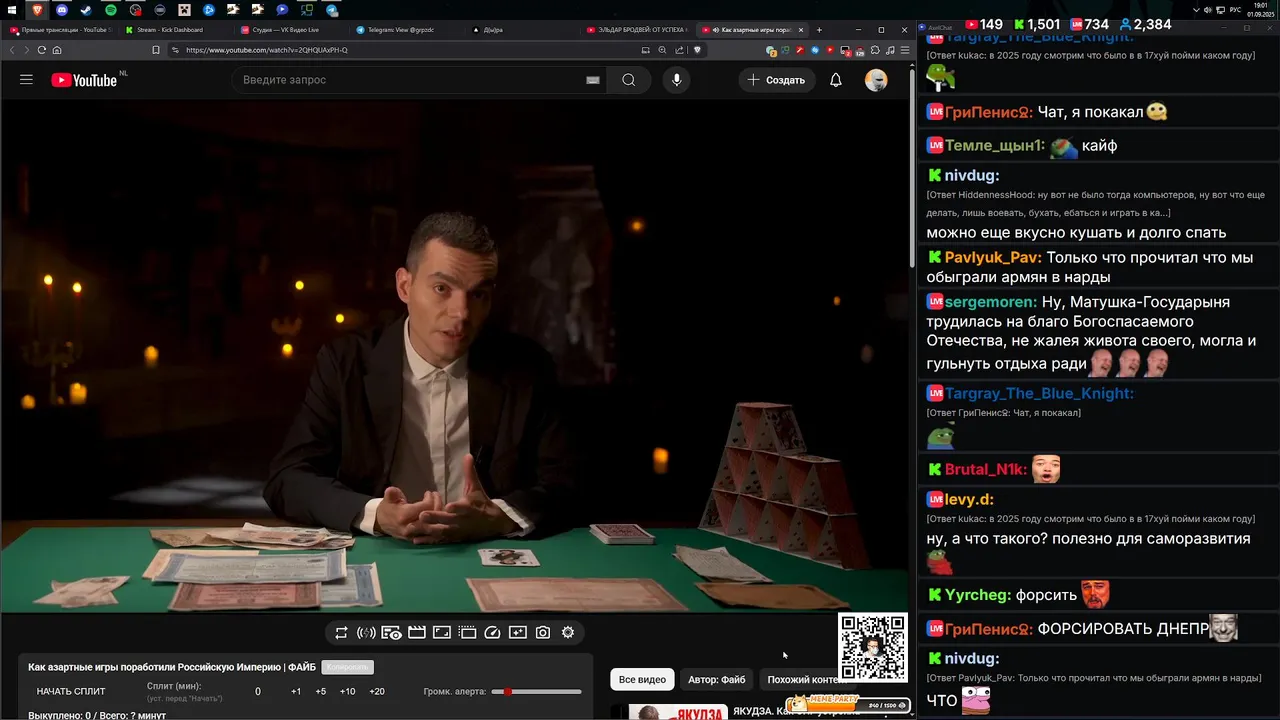1280x720 pixels.
Task: Close the Как азартные игры tab
Action: (x=800, y=30)
